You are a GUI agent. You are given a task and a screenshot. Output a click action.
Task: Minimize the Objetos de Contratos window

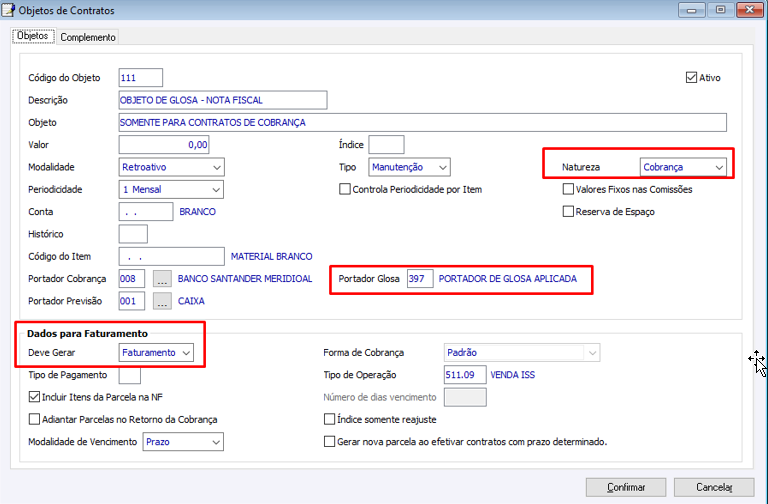click(692, 10)
